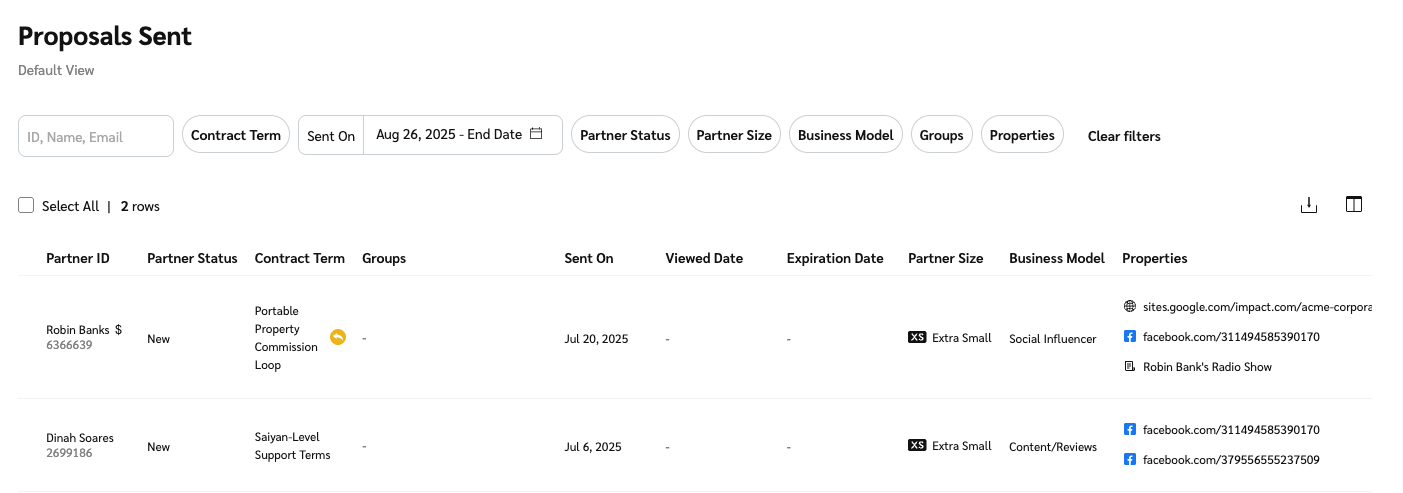Click the globe icon beside sites.google.com property

pyautogui.click(x=1130, y=307)
